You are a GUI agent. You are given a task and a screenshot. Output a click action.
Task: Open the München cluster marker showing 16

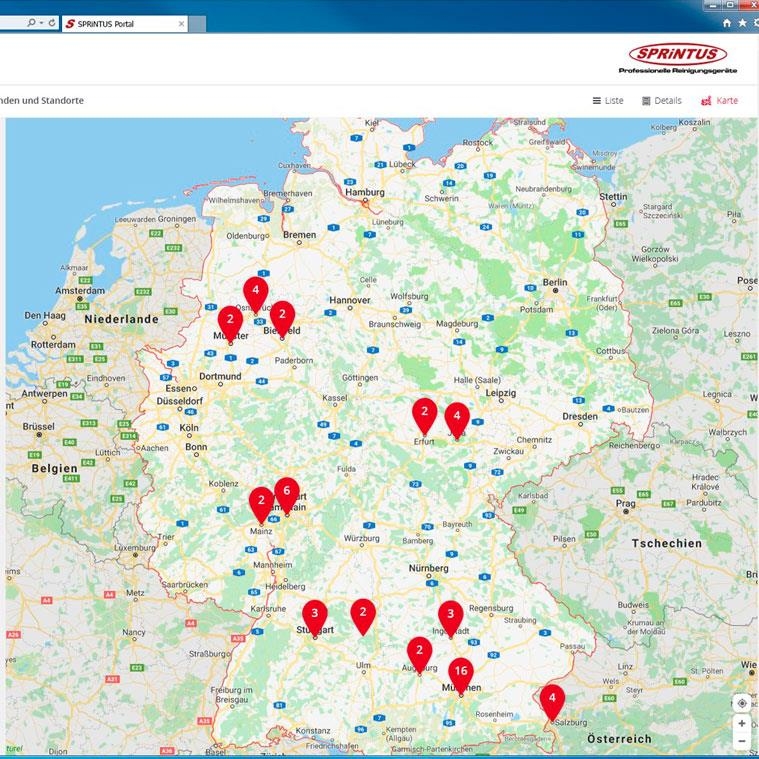[460, 672]
